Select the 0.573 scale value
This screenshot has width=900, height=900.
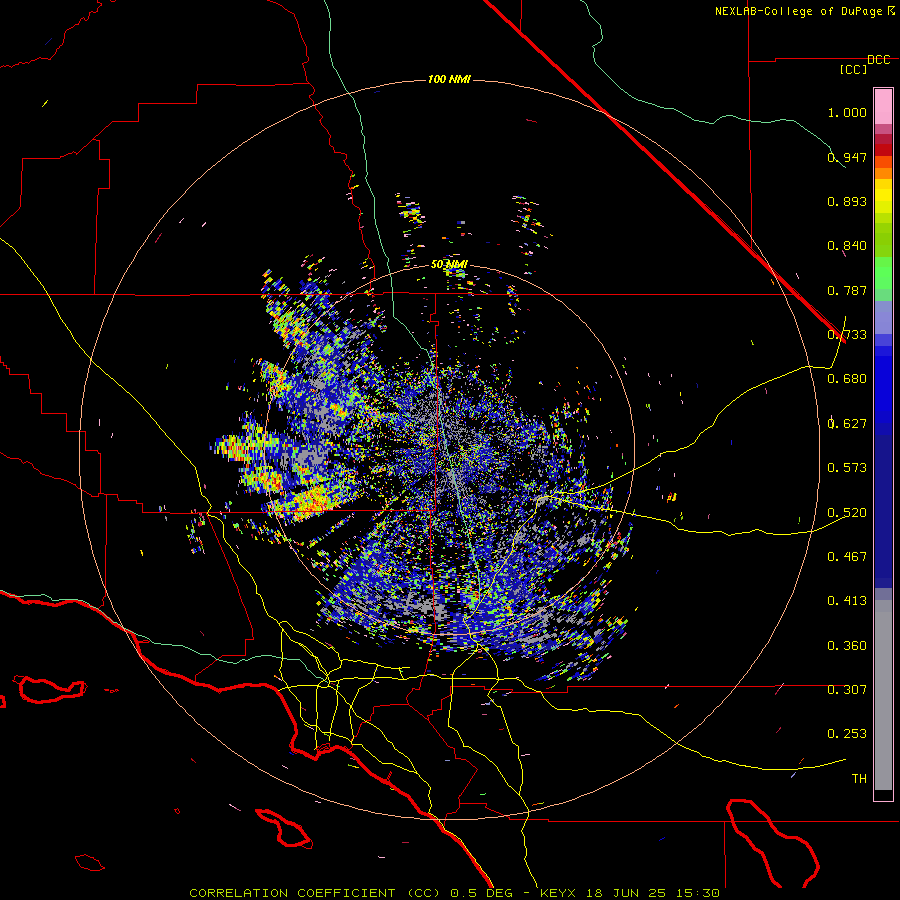(x=847, y=468)
